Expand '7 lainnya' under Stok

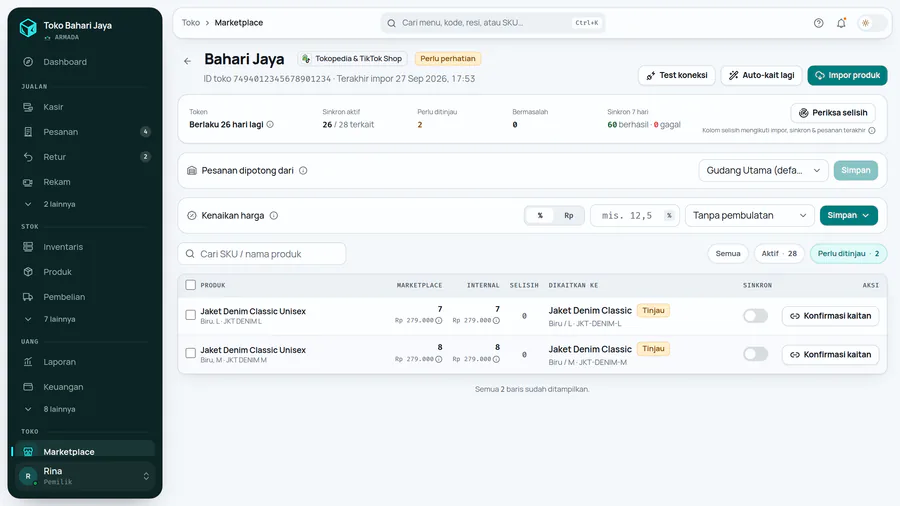coord(85,320)
